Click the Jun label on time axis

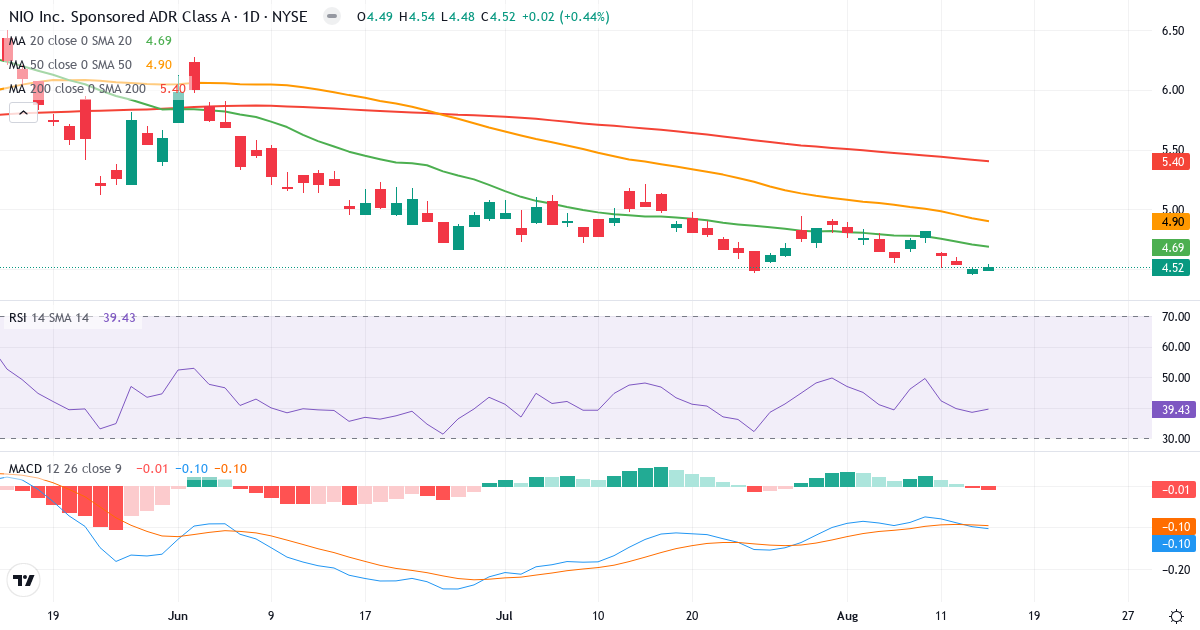[x=178, y=615]
